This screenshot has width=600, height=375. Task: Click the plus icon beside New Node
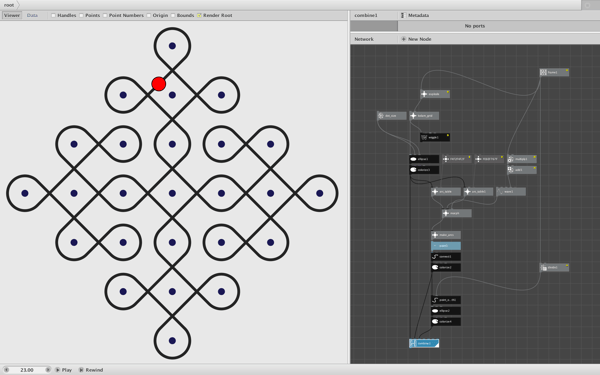click(403, 39)
